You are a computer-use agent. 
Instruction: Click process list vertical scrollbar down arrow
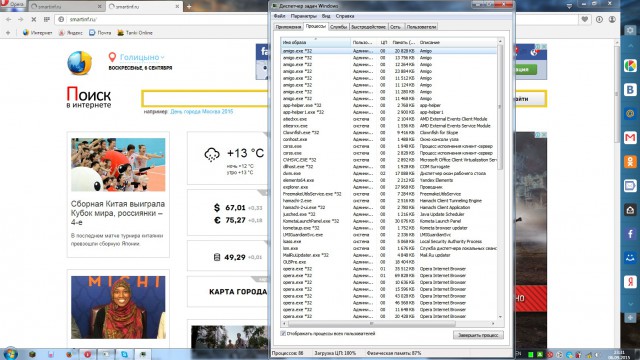(x=500, y=317)
